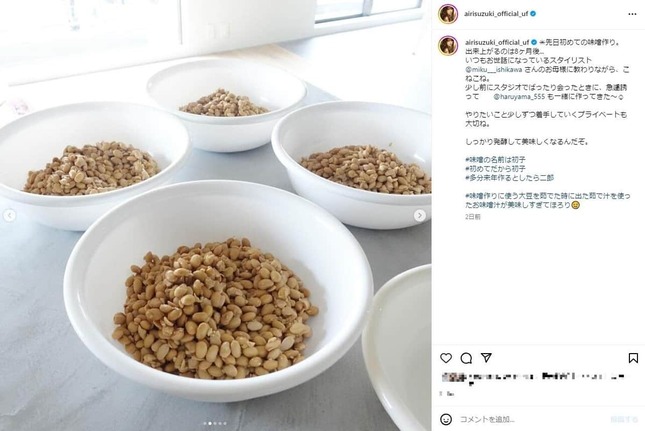The image size is (645, 431).
Task: Focus the コメントを追加 comment input field
Action: tap(531, 419)
